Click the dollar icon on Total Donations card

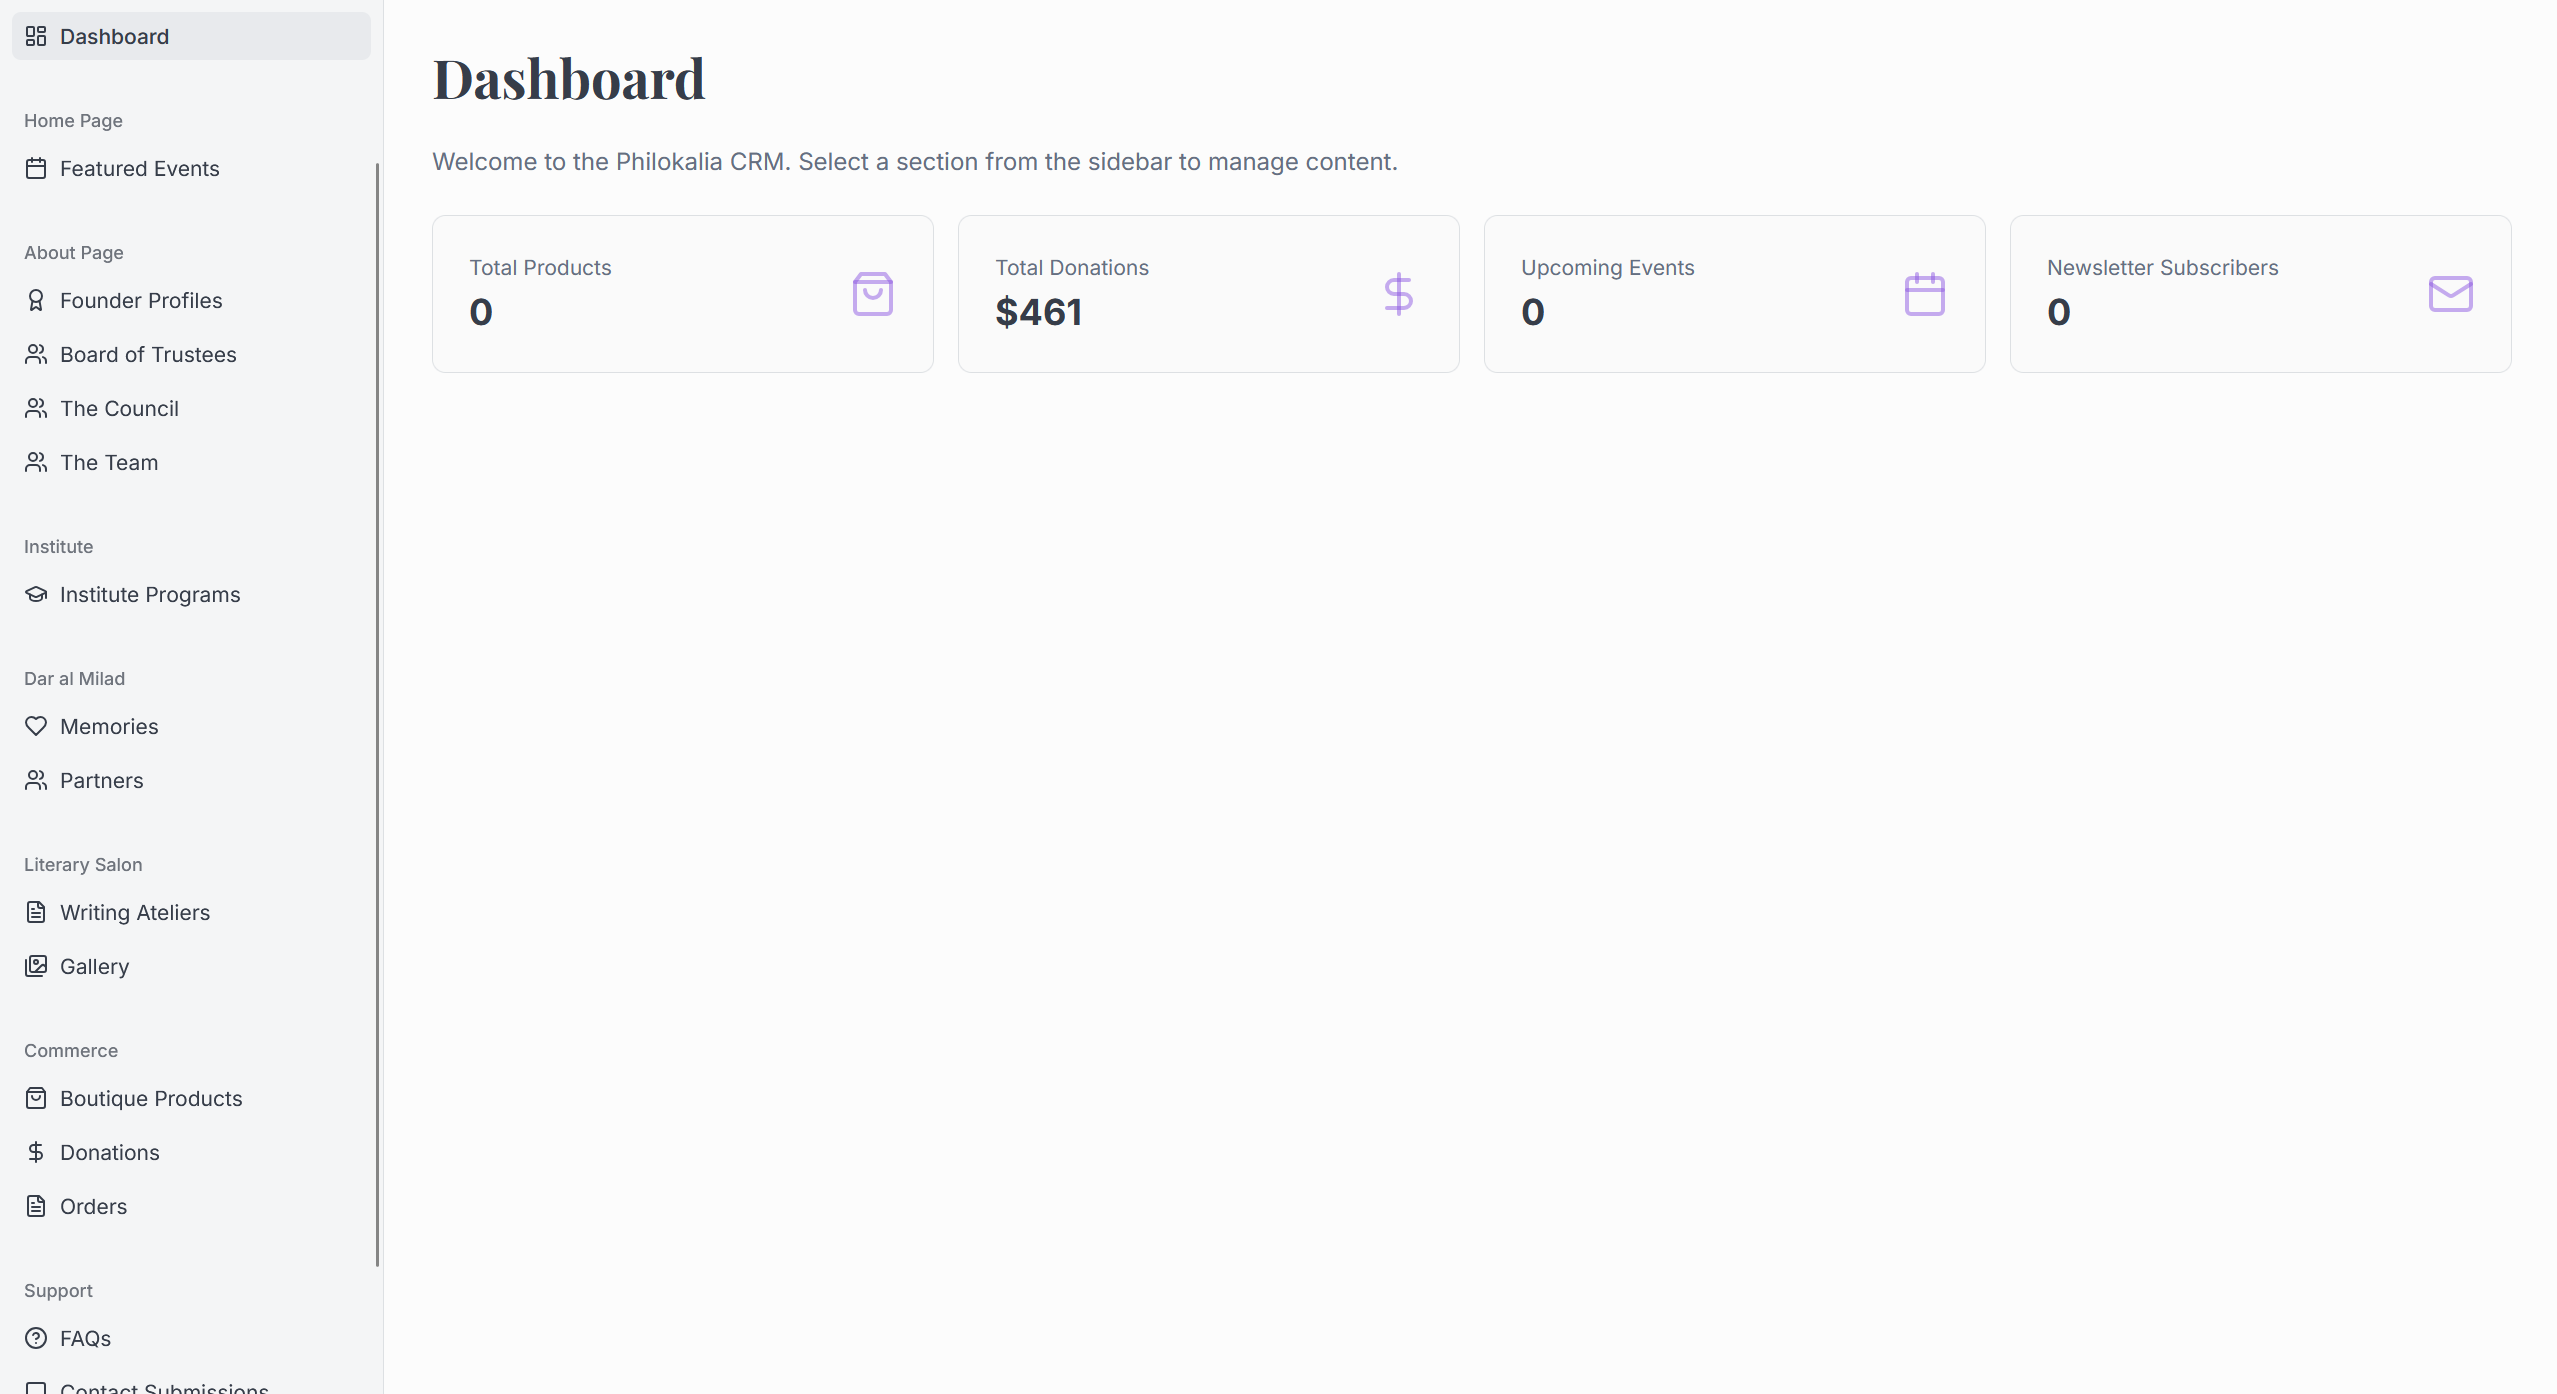pos(1398,293)
